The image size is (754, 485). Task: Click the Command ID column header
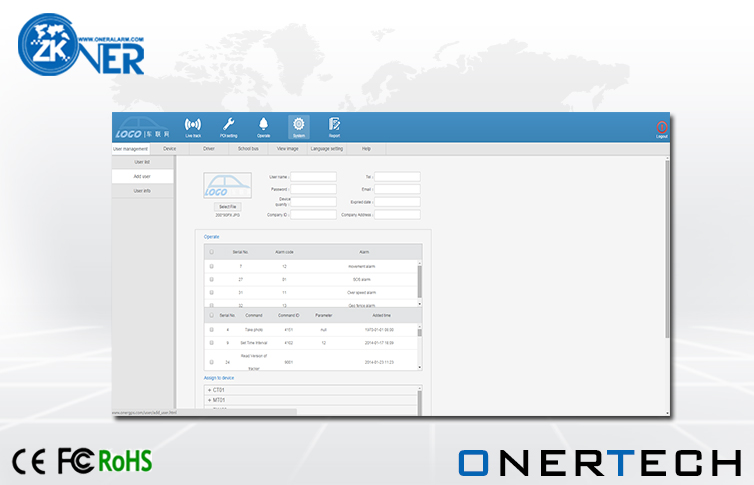pos(289,316)
